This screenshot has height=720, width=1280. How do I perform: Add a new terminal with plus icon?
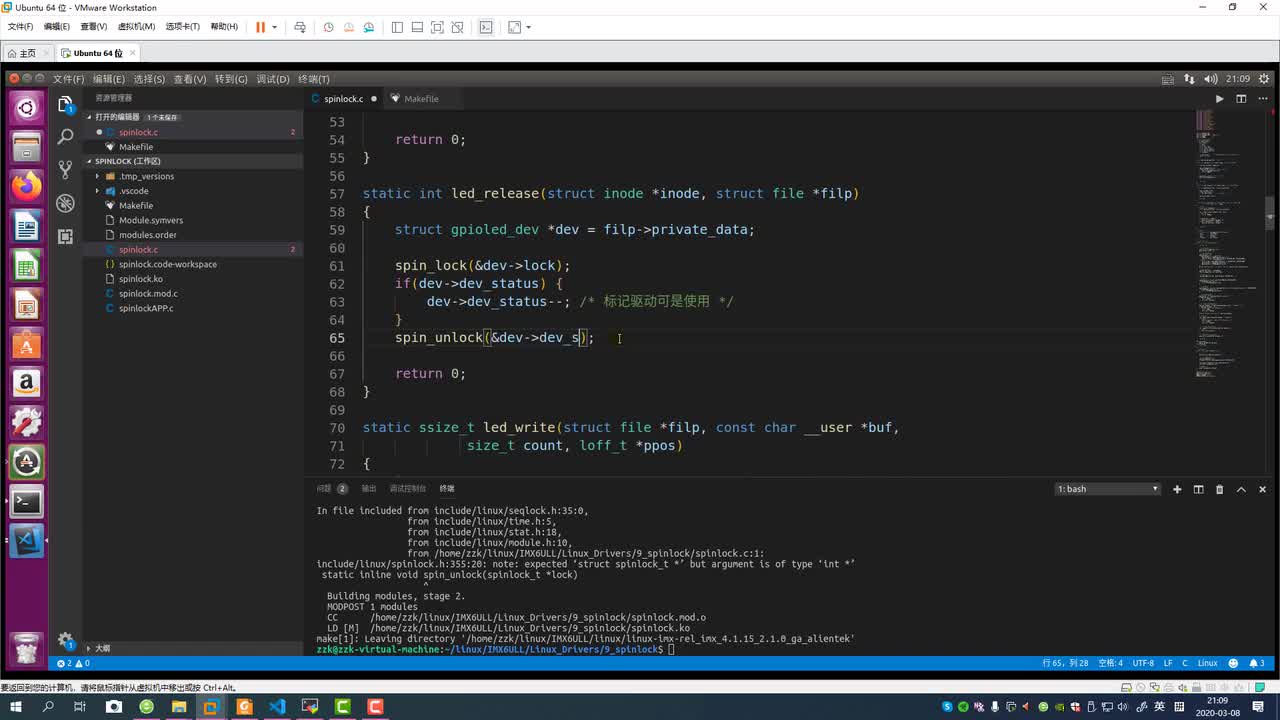1177,489
